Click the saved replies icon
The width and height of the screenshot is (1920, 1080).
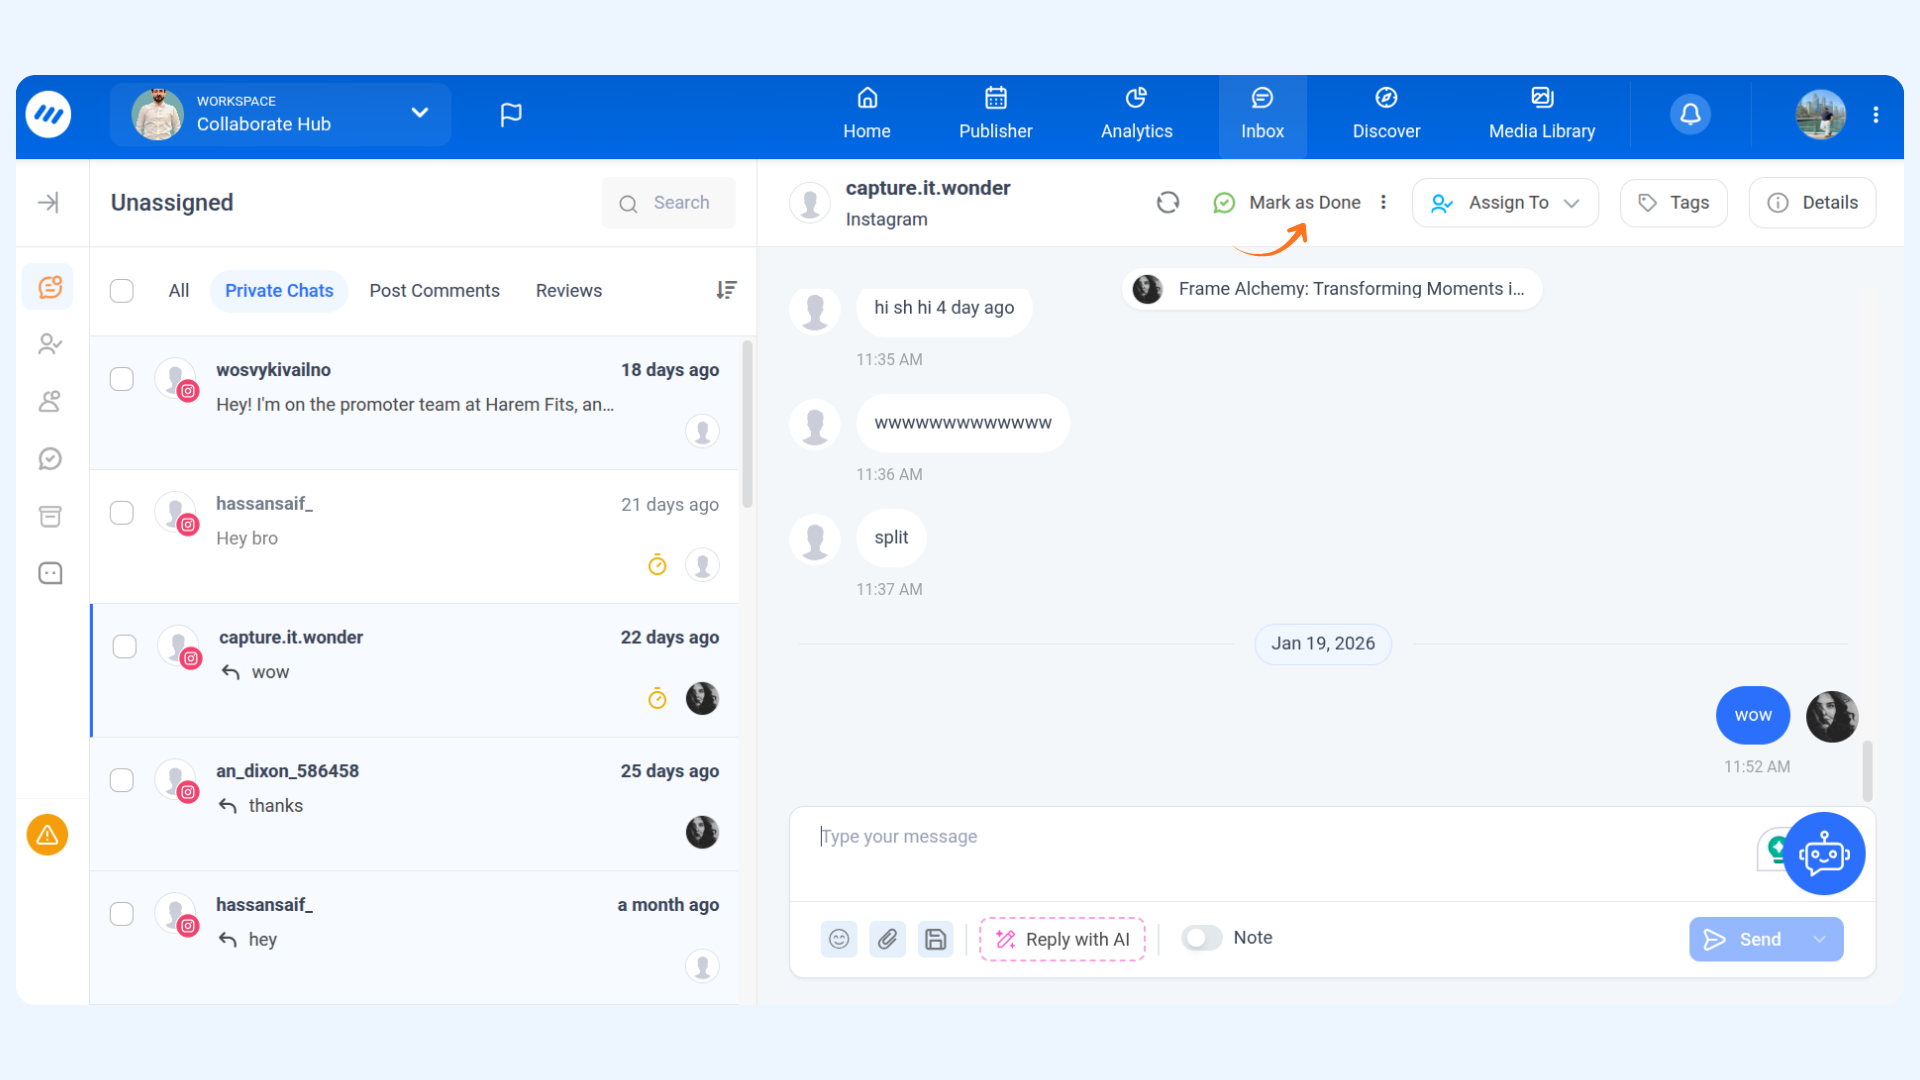pos(935,939)
